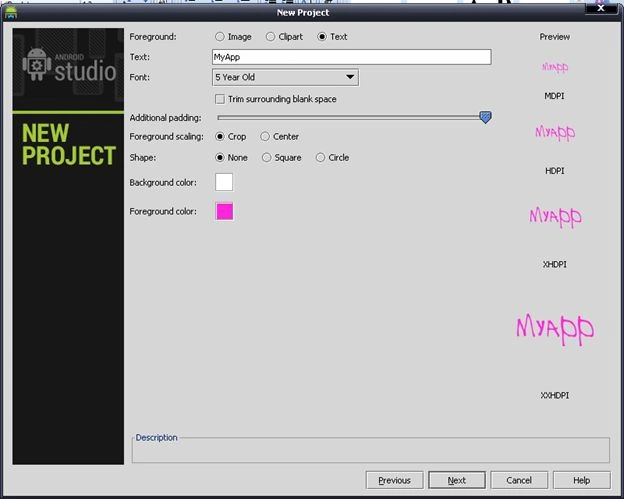Click the Previous button
The width and height of the screenshot is (624, 499).
pos(394,480)
